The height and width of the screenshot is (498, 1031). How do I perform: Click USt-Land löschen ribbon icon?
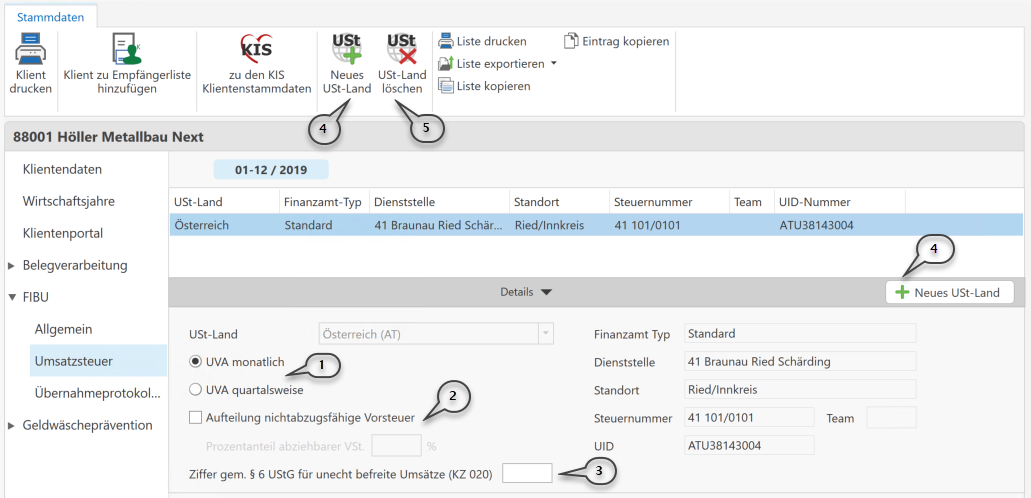click(x=401, y=50)
